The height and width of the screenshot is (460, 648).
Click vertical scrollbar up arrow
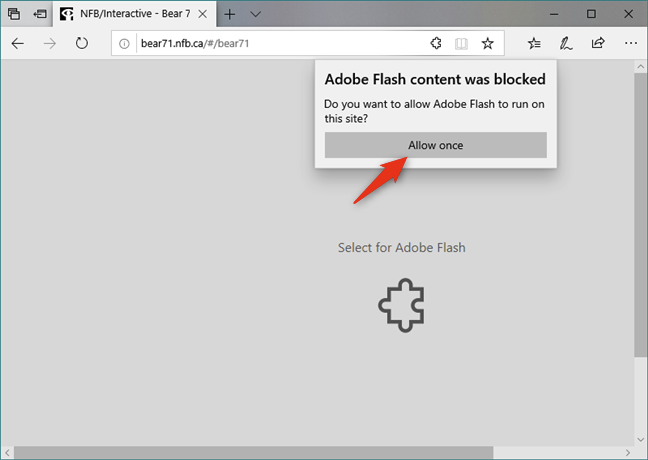(641, 67)
